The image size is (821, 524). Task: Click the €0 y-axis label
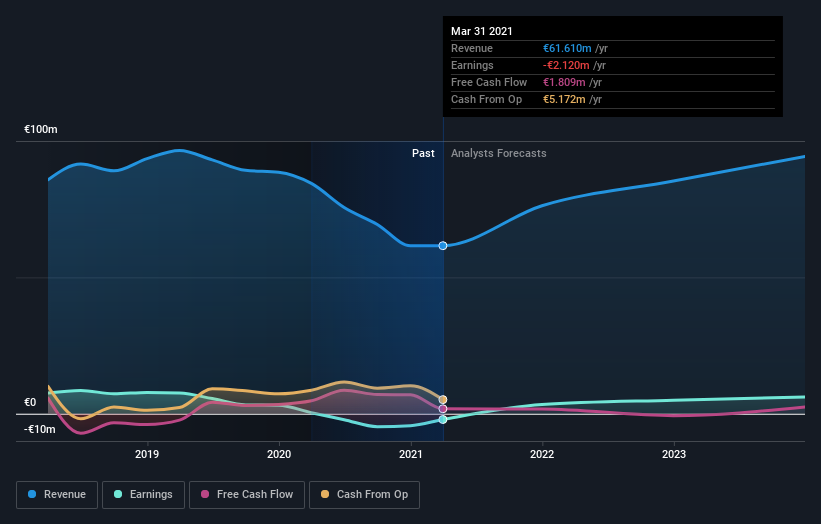(30, 403)
